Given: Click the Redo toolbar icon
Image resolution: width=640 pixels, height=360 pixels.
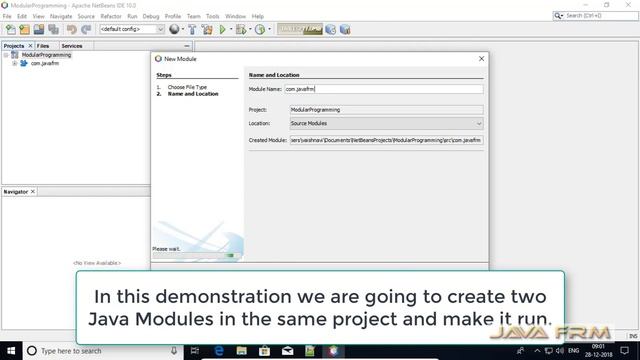Looking at the screenshot, I should click(86, 29).
